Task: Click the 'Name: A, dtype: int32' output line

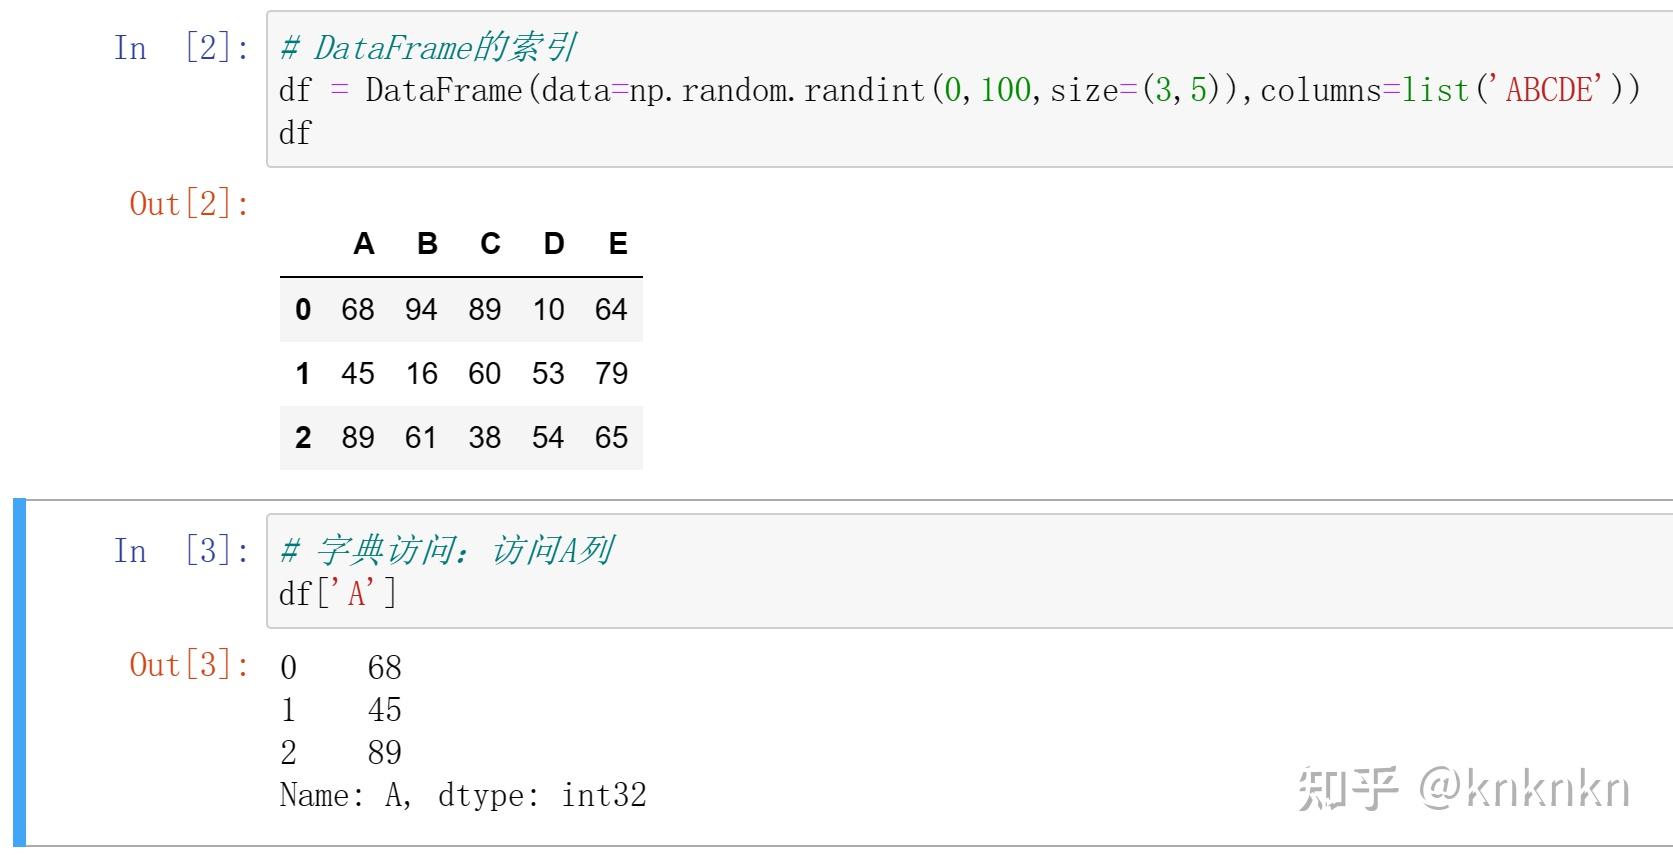Action: coord(463,796)
